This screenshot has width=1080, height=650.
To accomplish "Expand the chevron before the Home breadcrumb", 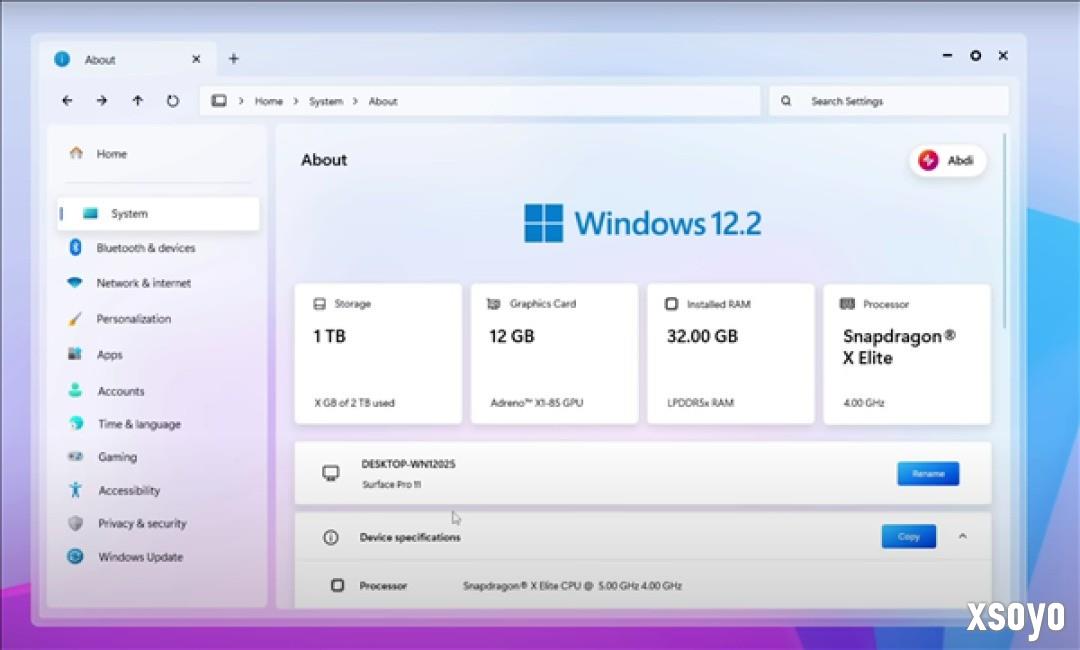I will pos(241,101).
